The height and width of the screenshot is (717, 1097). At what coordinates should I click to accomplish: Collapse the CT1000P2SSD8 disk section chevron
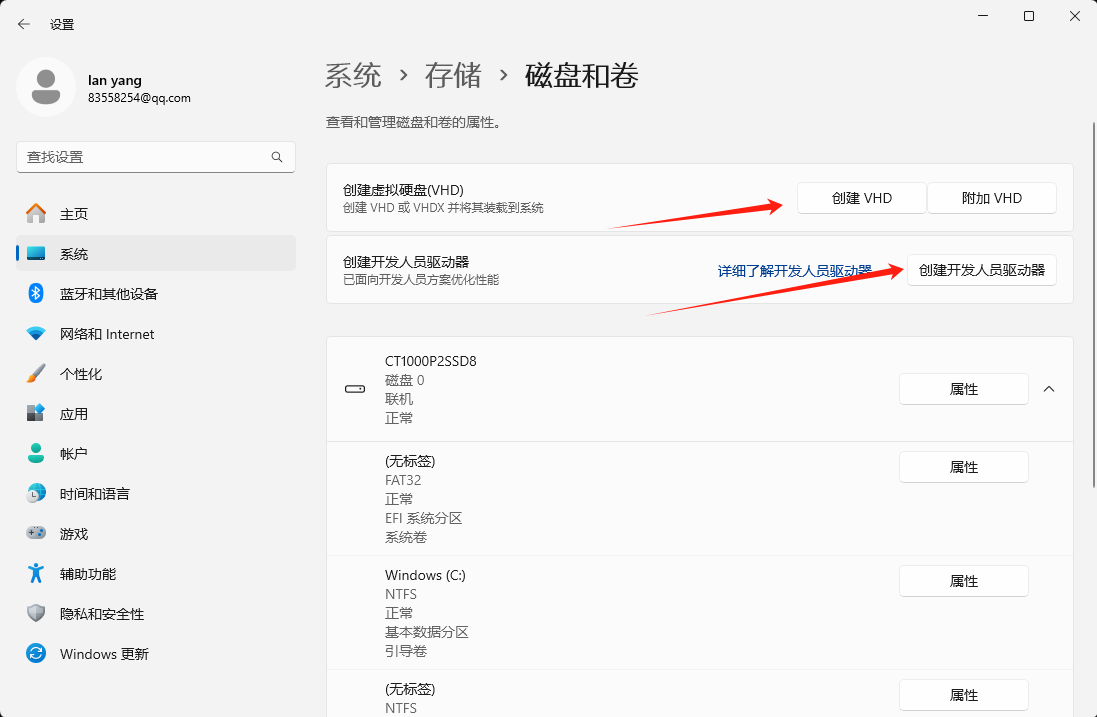(1049, 389)
